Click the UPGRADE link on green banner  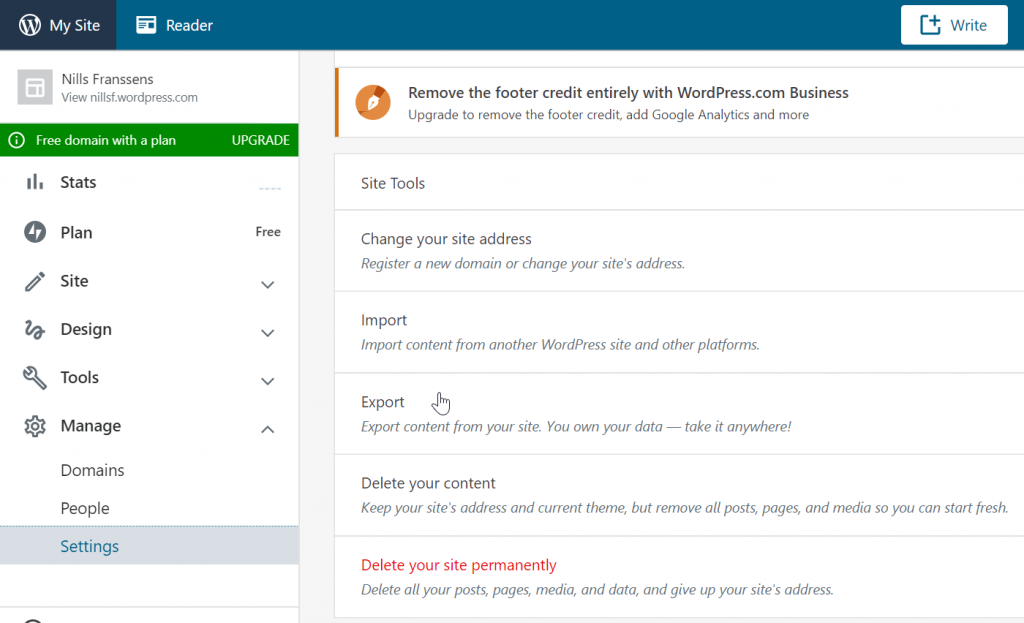(x=261, y=140)
